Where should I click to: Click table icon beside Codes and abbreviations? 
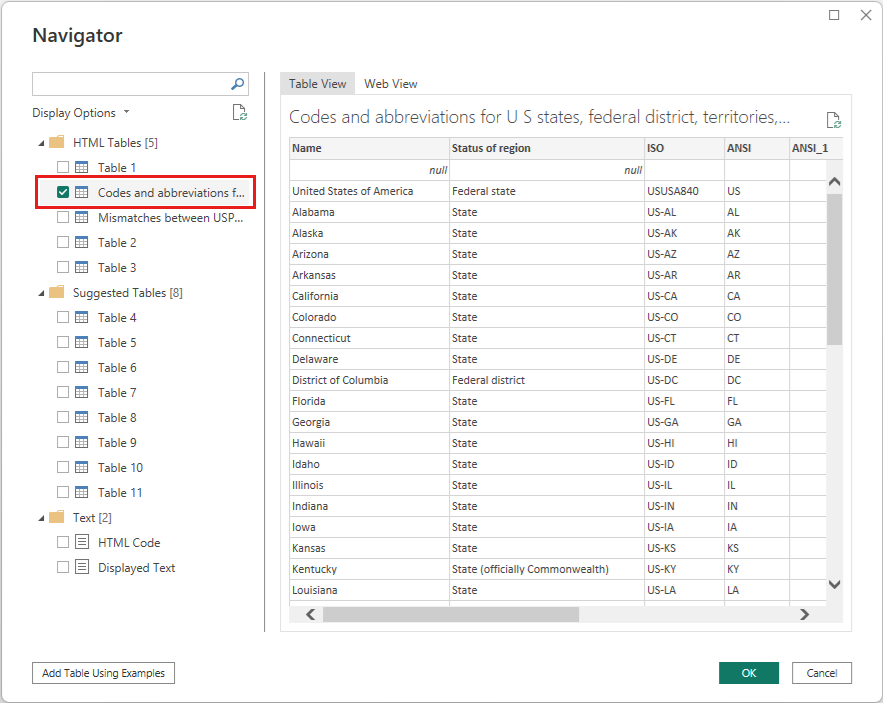(x=82, y=192)
